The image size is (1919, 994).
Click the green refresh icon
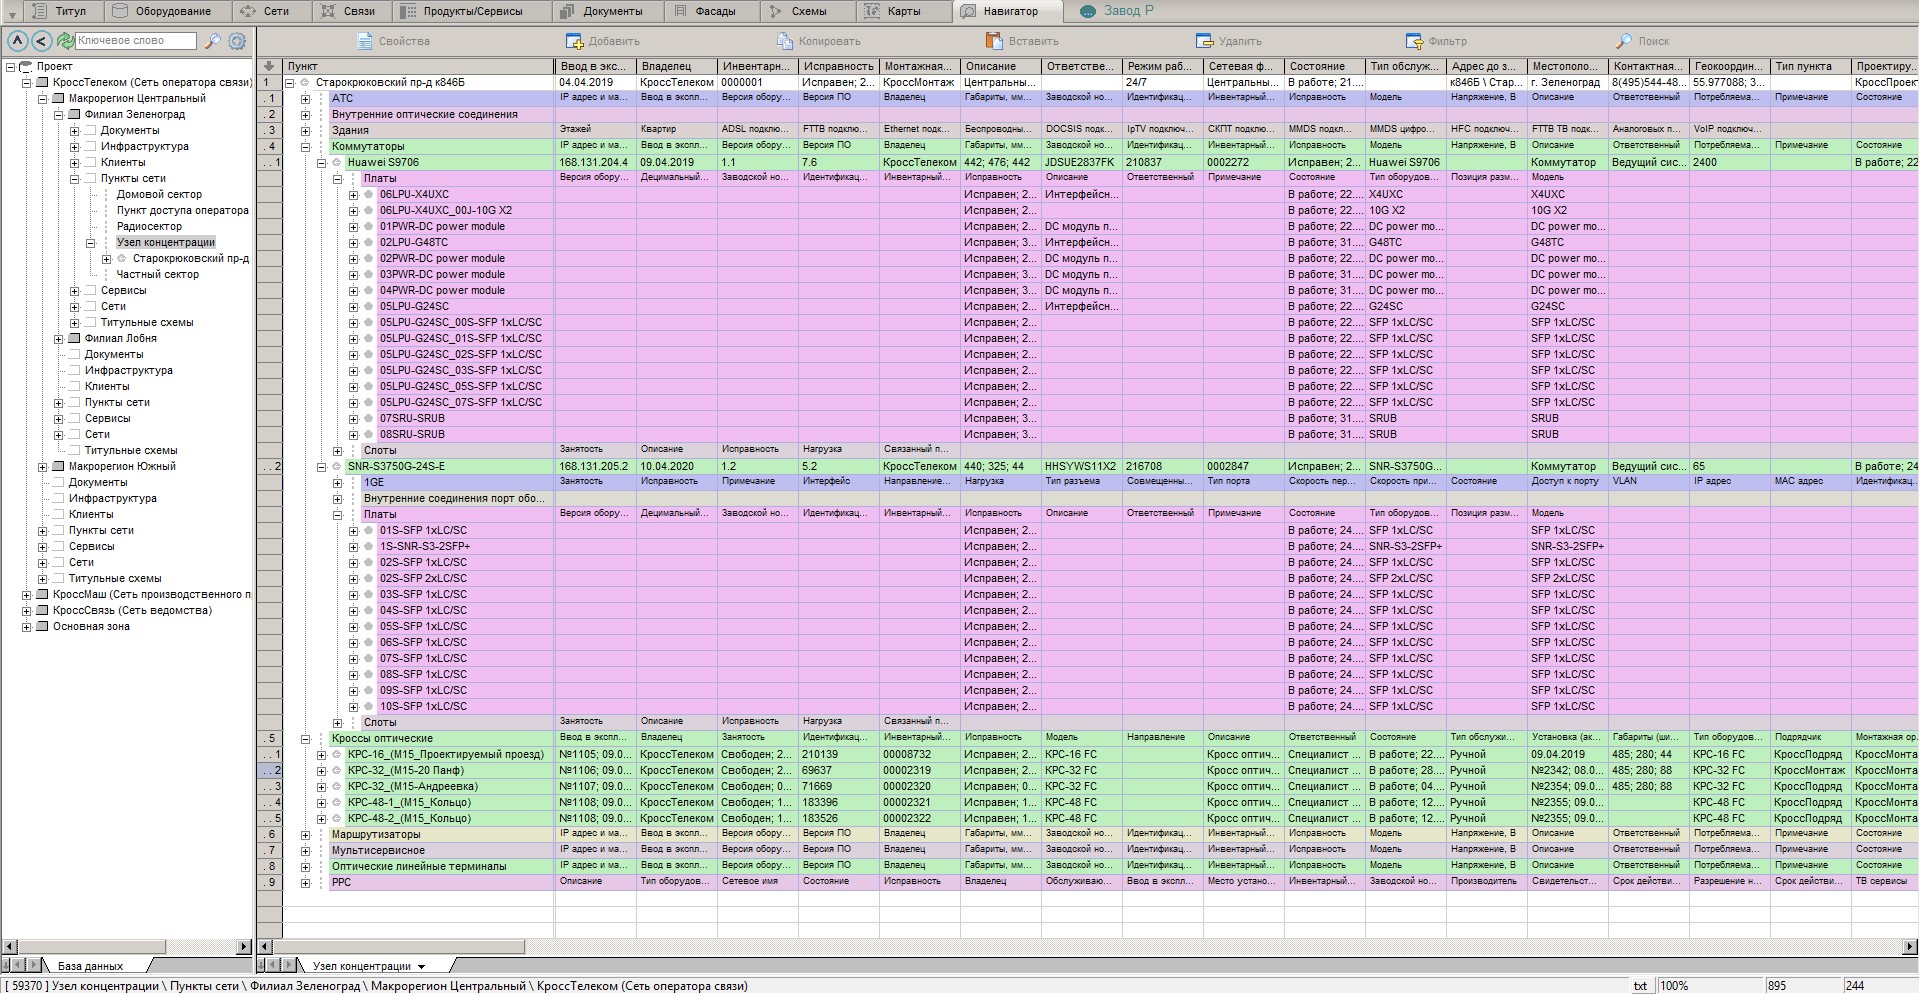click(x=65, y=41)
